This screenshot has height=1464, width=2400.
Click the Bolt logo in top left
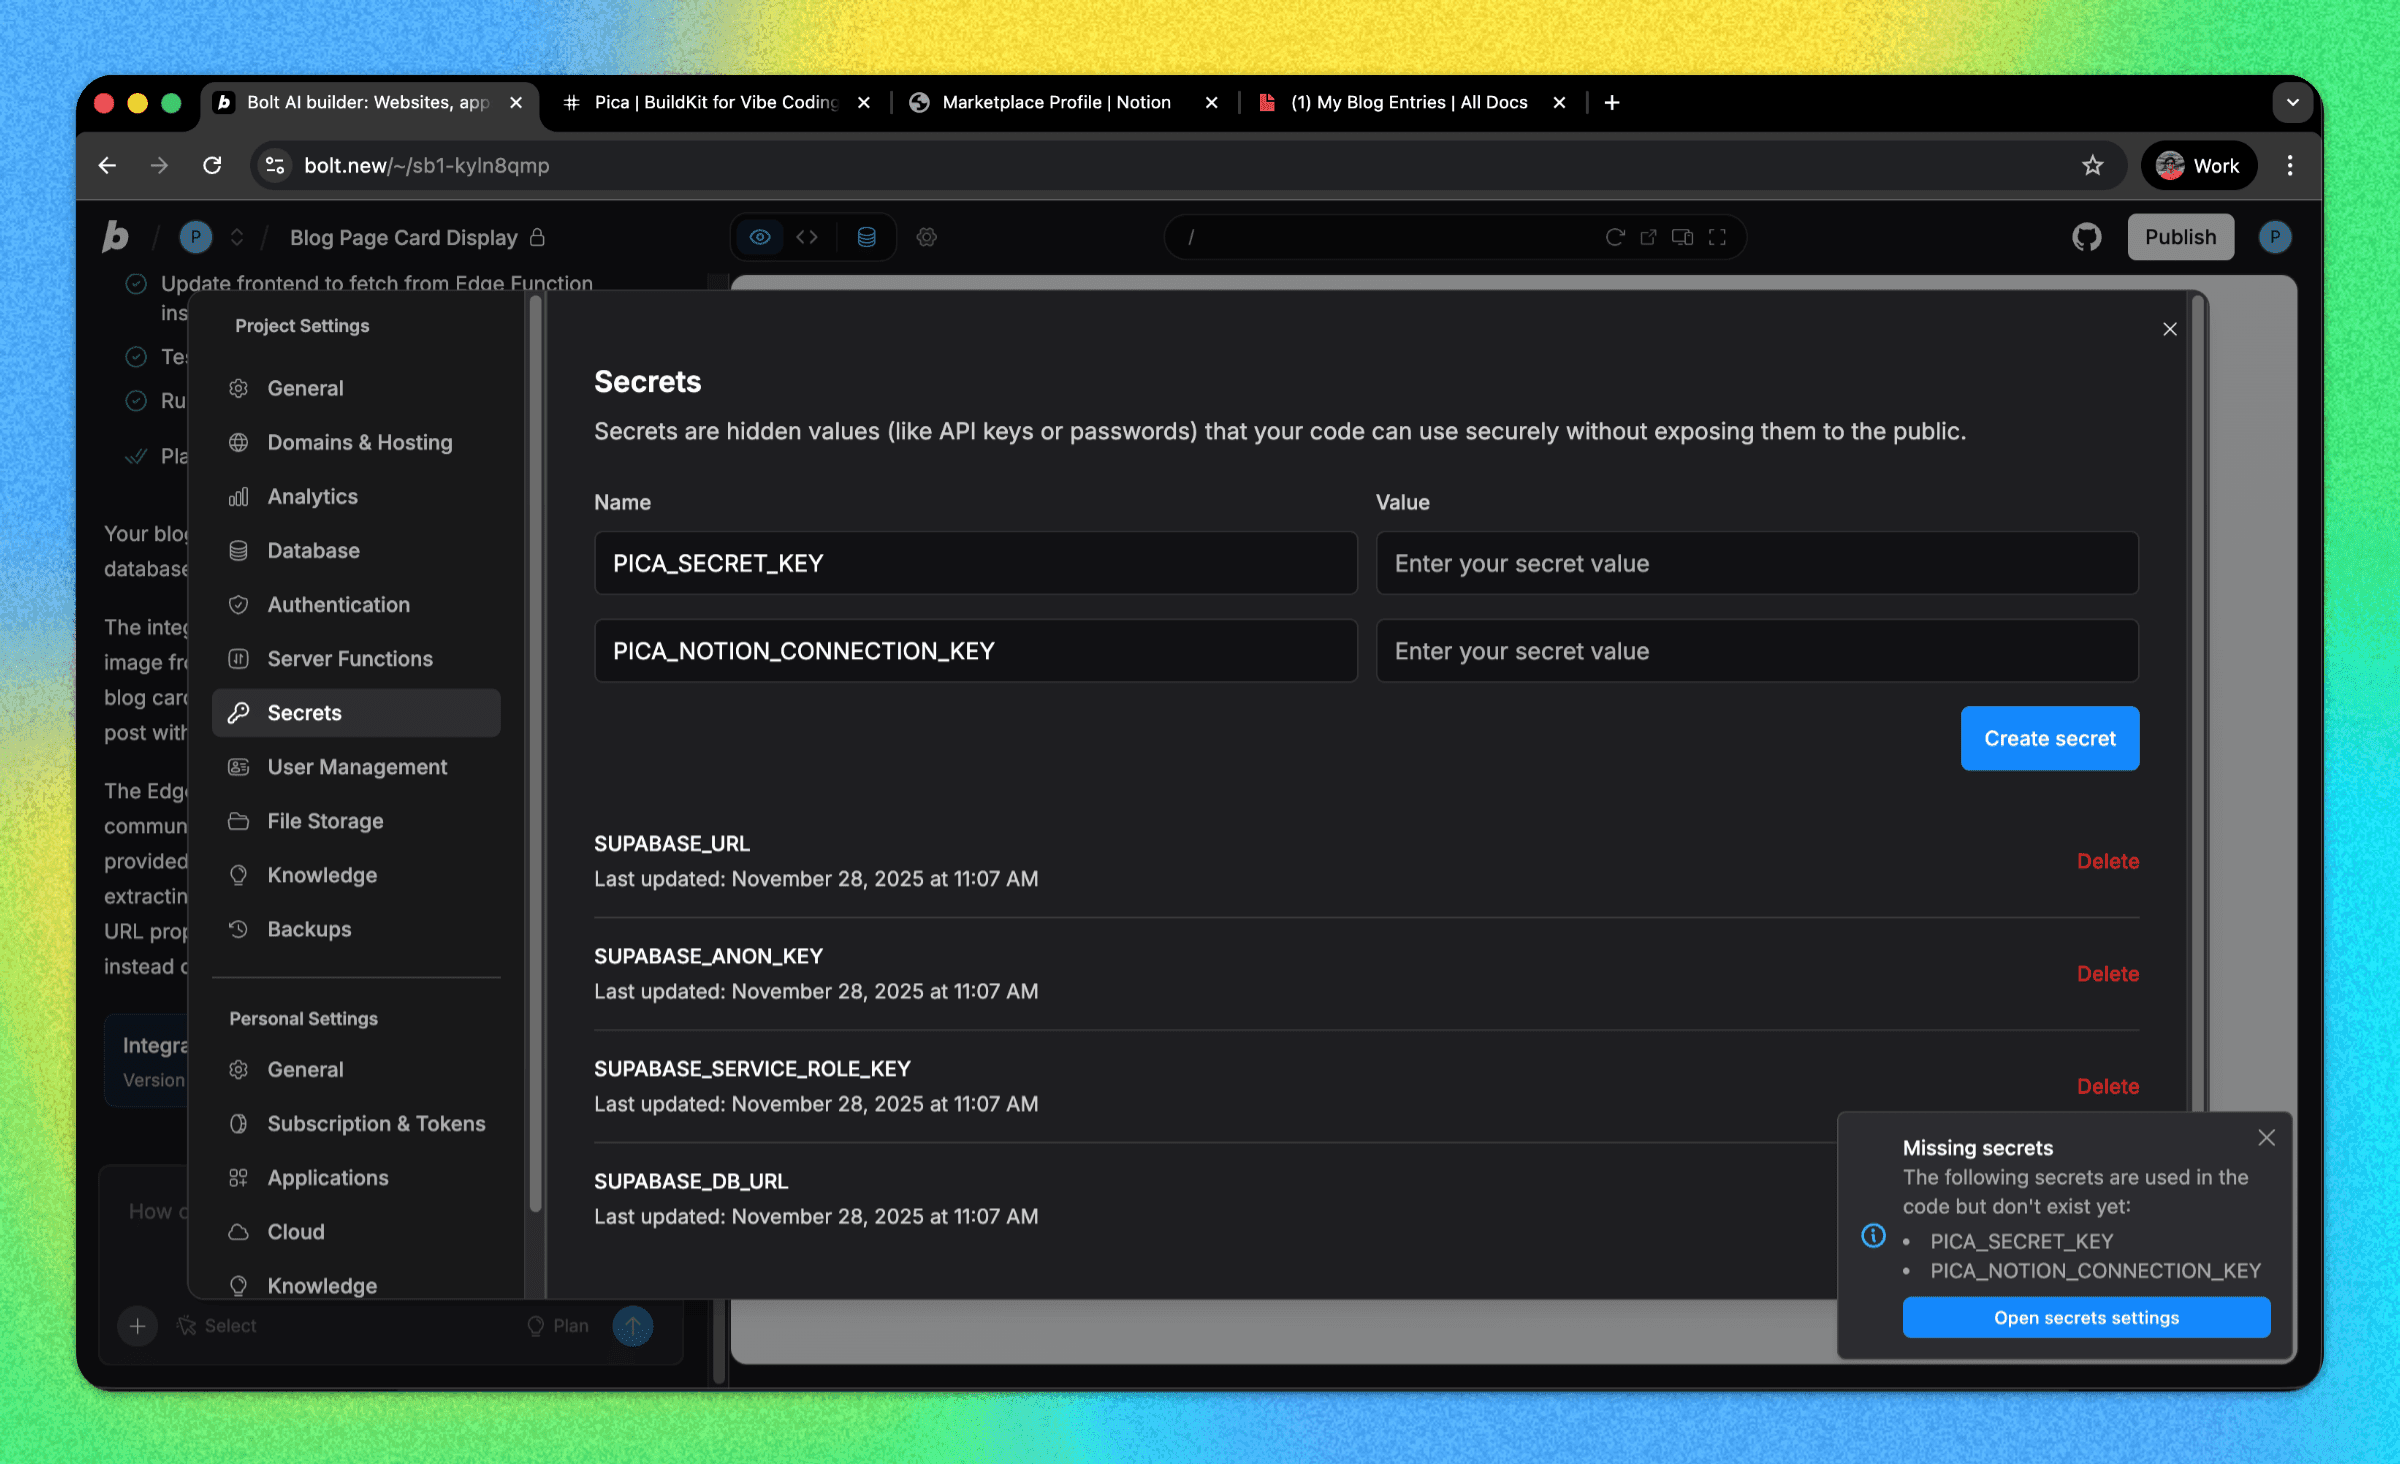[x=115, y=237]
